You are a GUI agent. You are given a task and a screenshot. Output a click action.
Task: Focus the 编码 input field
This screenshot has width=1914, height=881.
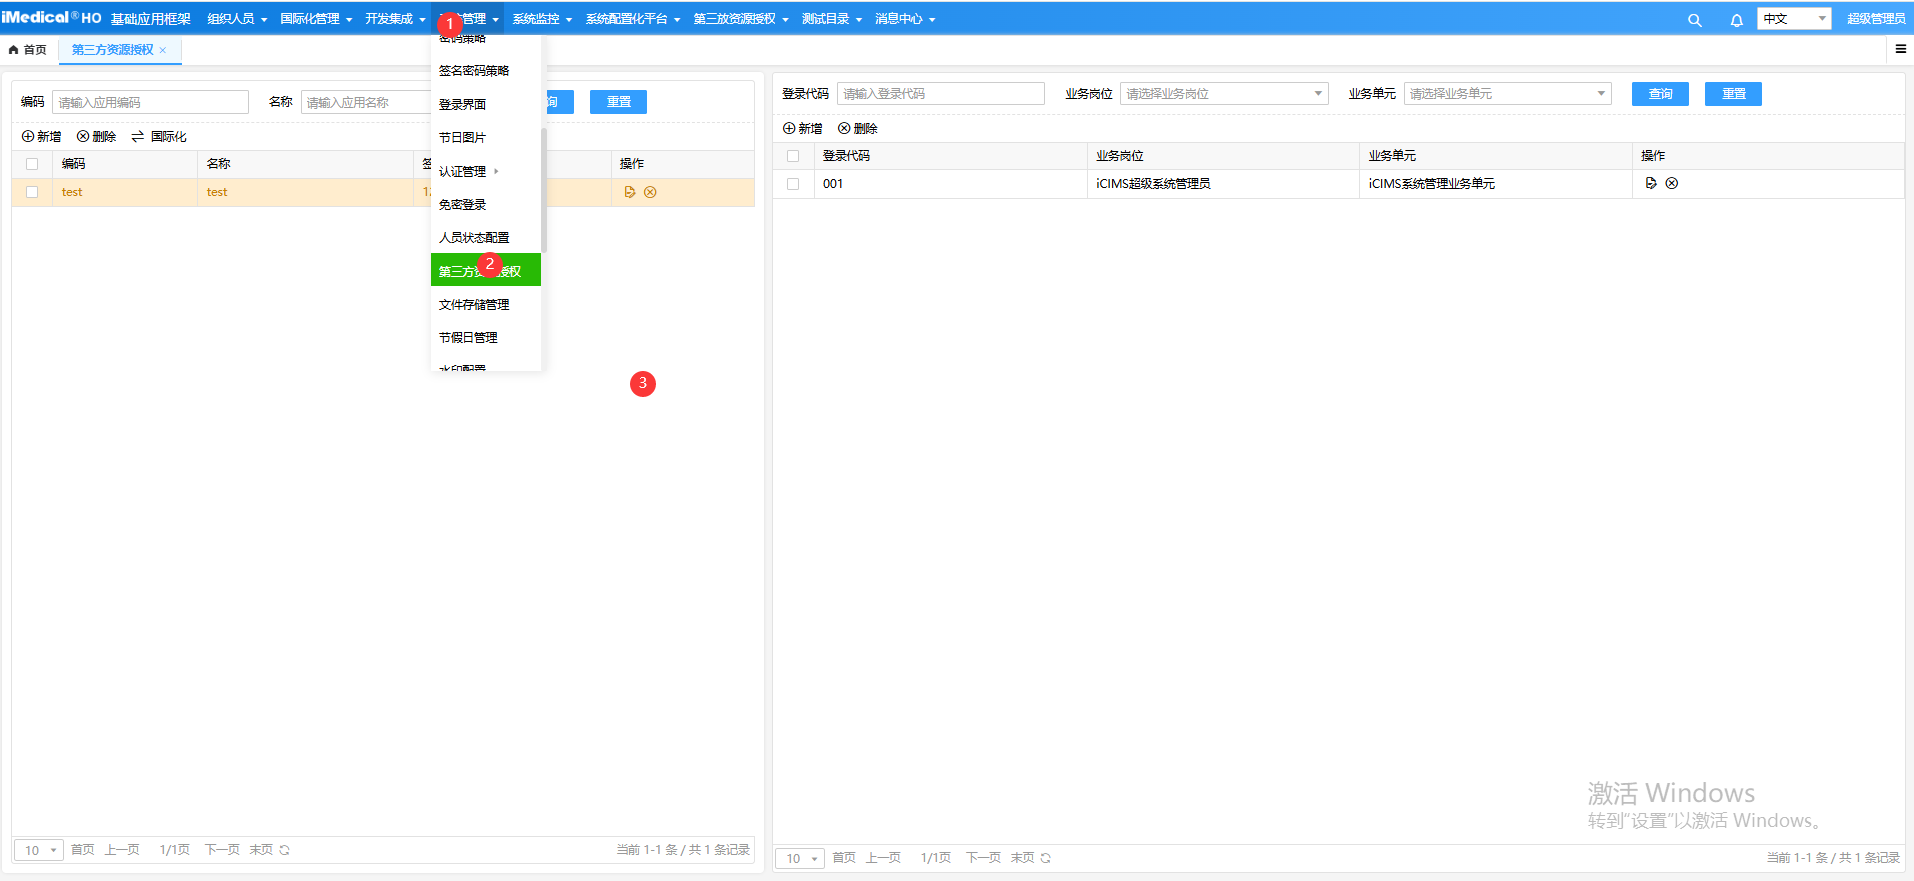150,102
